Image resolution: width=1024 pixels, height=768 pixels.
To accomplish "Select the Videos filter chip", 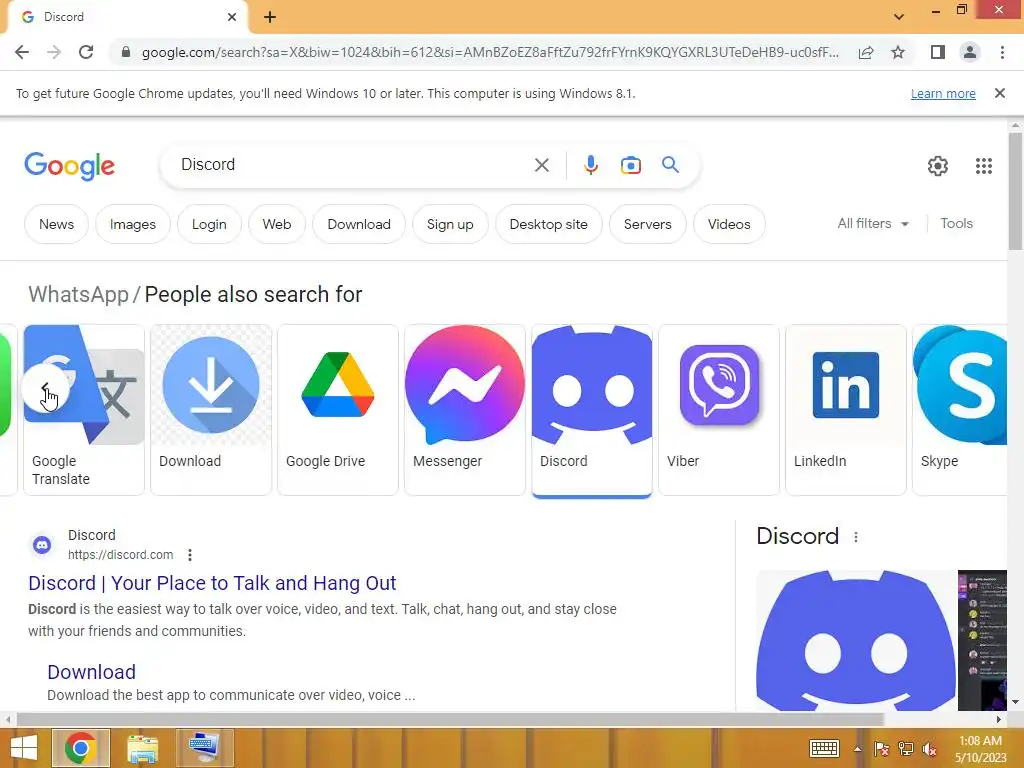I will 729,224.
